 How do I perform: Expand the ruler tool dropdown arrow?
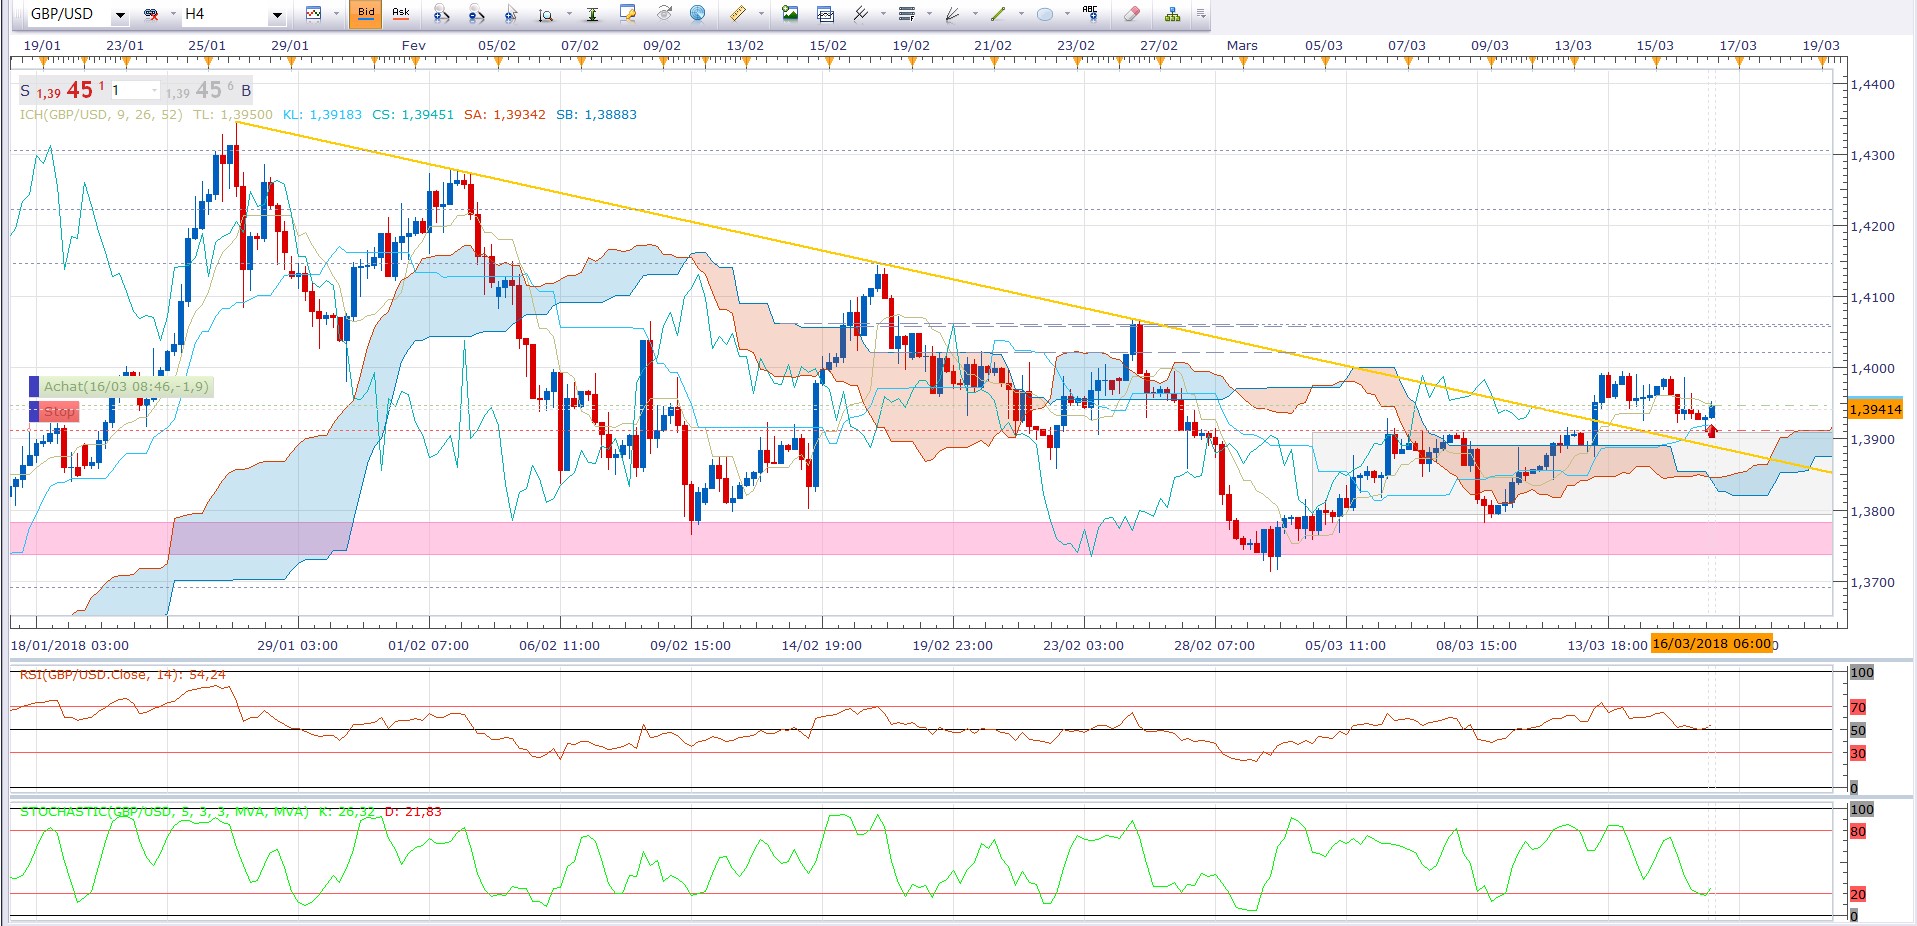click(761, 15)
